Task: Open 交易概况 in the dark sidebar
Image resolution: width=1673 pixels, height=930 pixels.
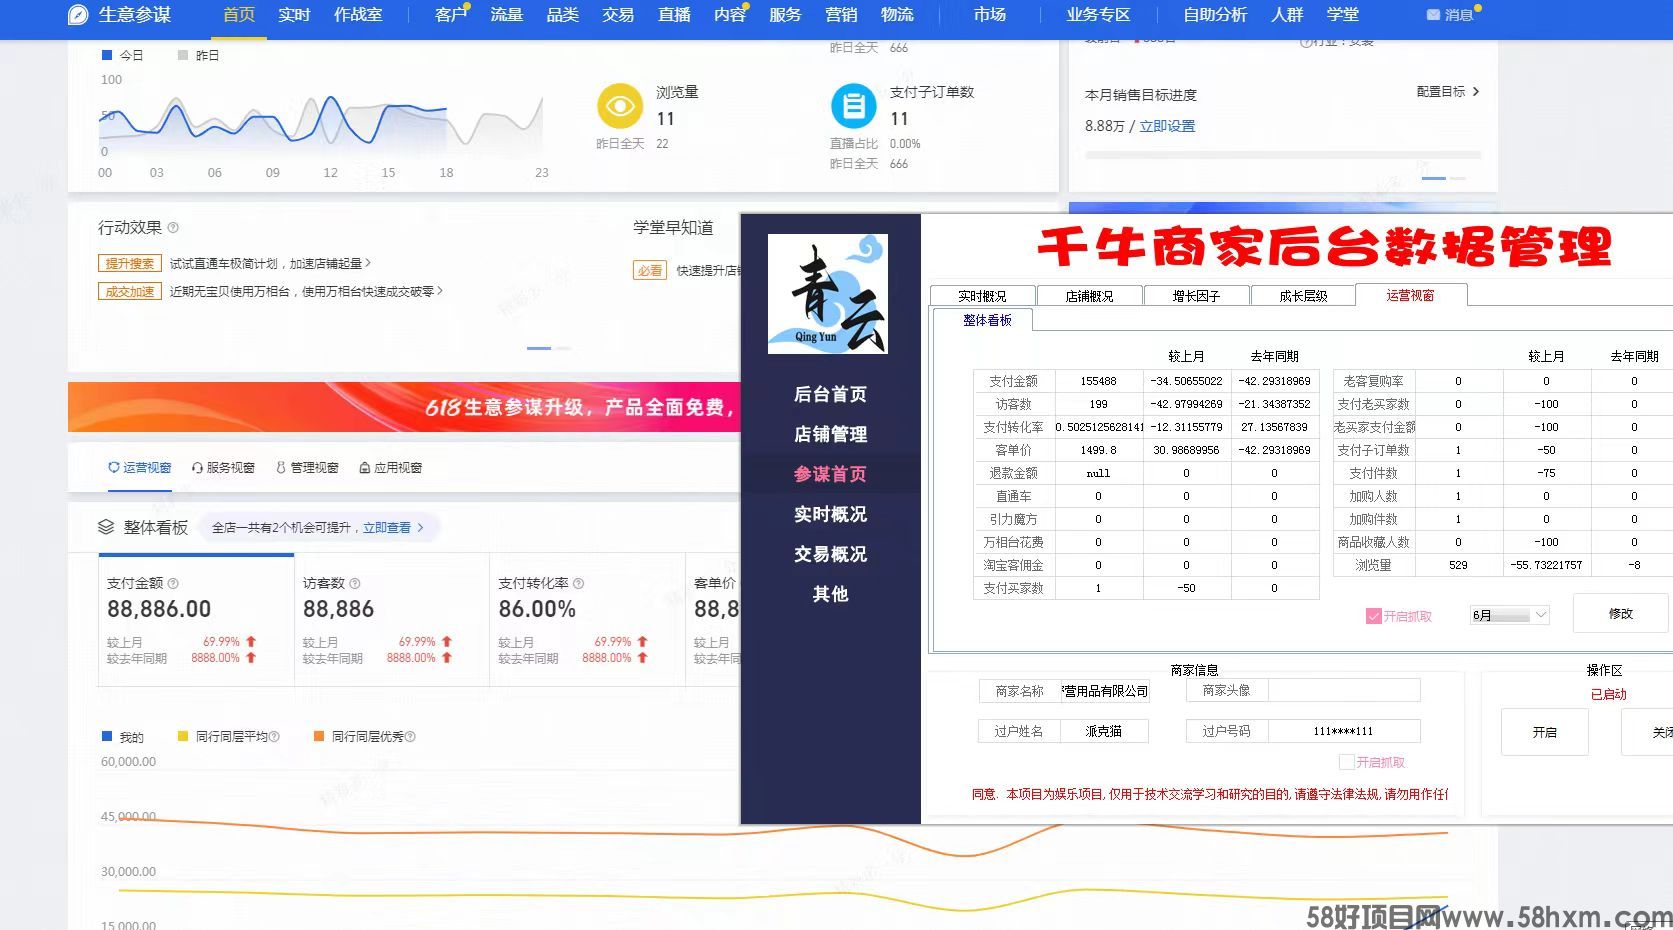Action: (x=830, y=554)
